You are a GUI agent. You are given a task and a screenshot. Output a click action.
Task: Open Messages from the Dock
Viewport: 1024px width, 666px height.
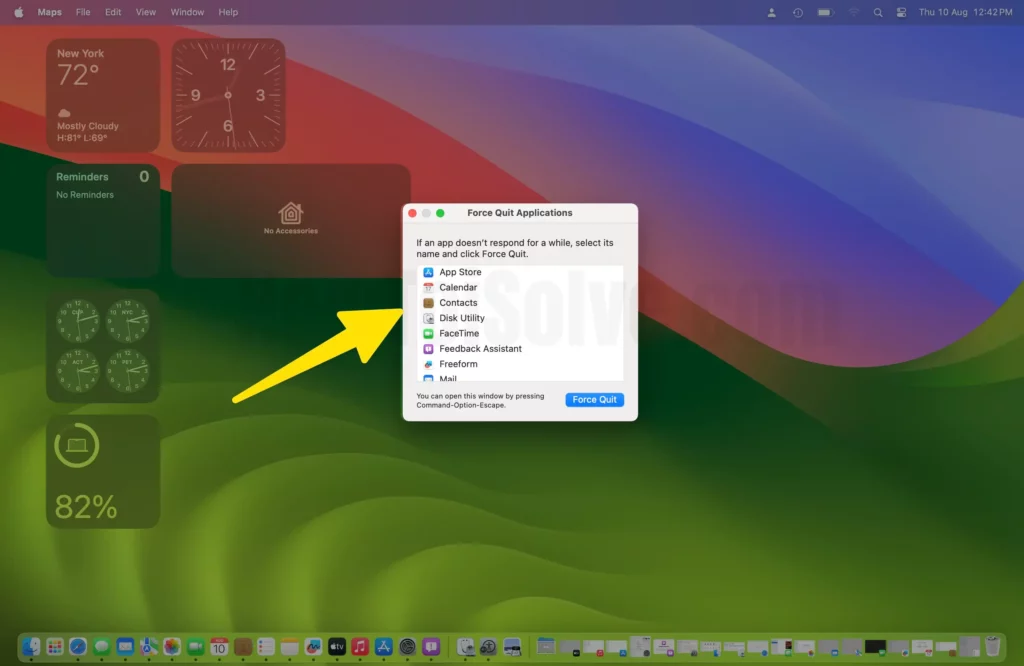point(101,646)
